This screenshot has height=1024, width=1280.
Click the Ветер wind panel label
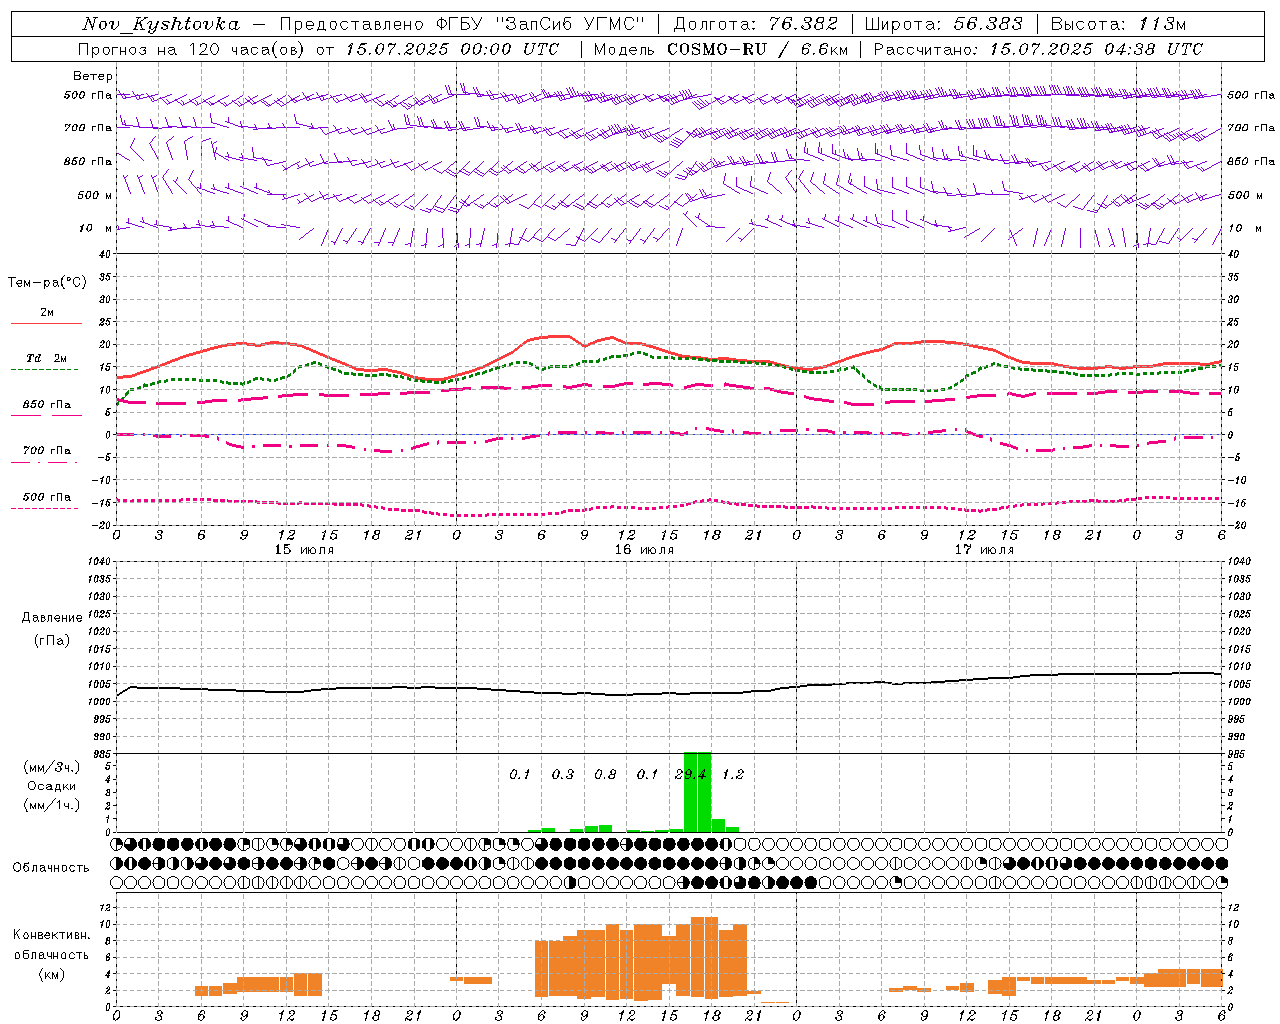tap(93, 76)
